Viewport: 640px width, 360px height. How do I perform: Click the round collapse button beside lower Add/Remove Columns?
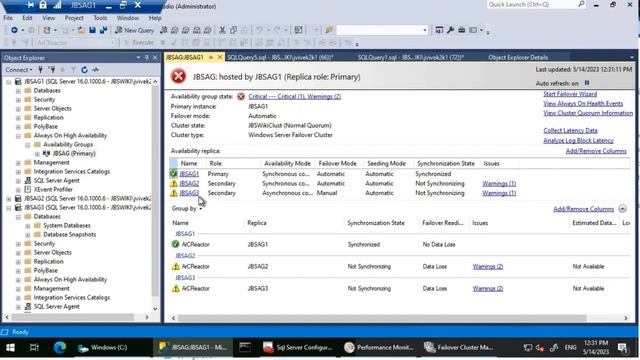622,209
